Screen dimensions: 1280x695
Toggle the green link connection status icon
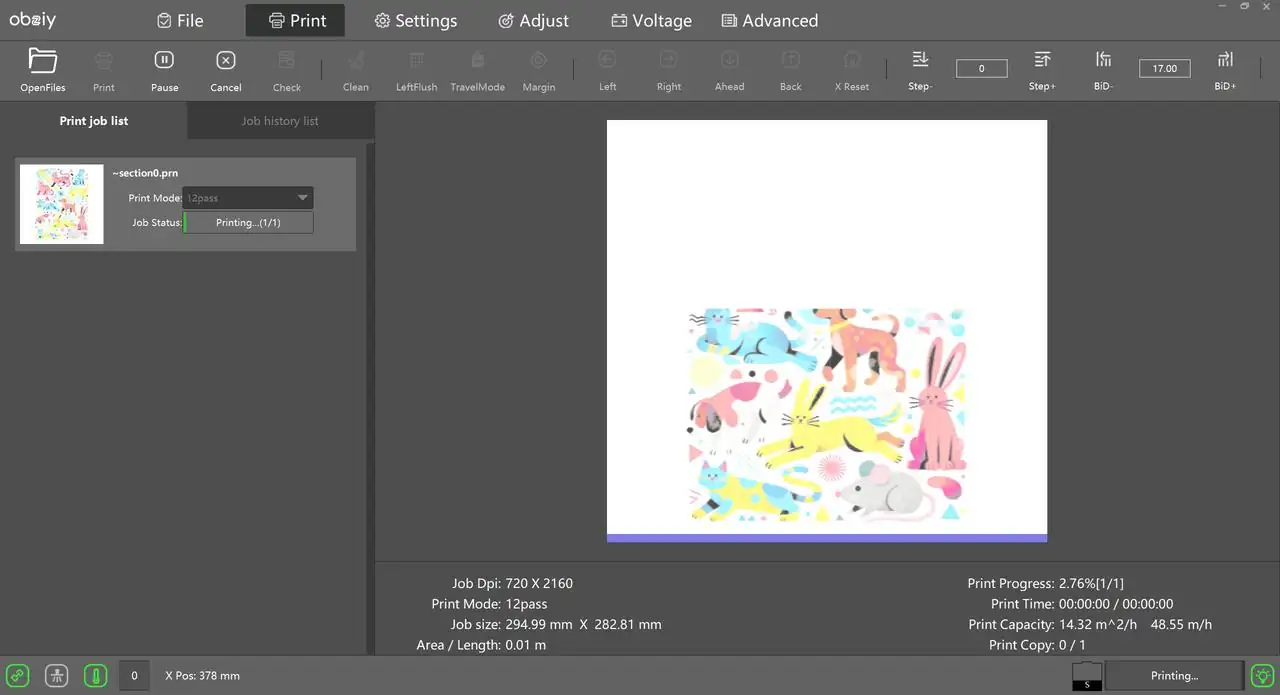(x=19, y=675)
